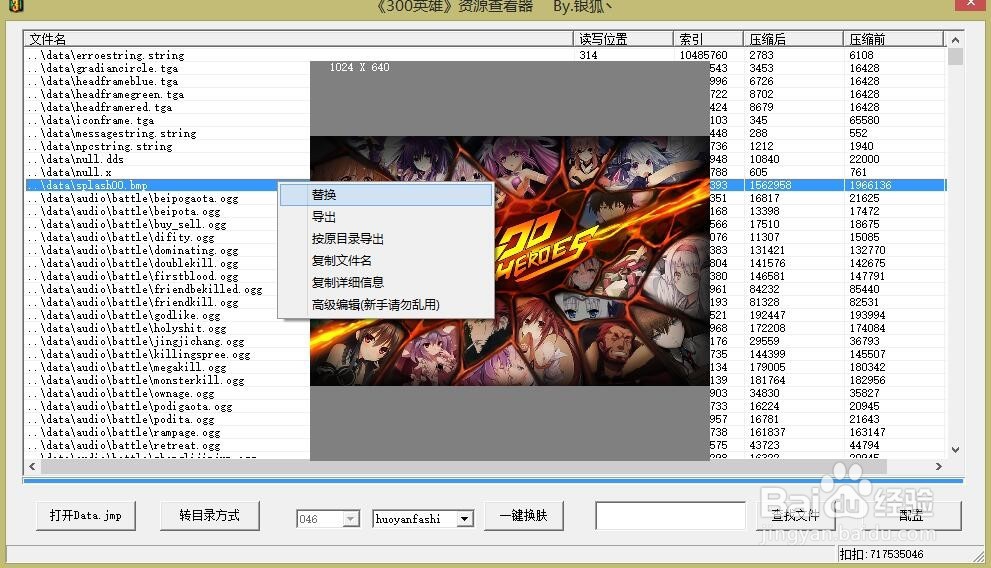
Task: Click the splash image preview
Action: click(x=509, y=261)
